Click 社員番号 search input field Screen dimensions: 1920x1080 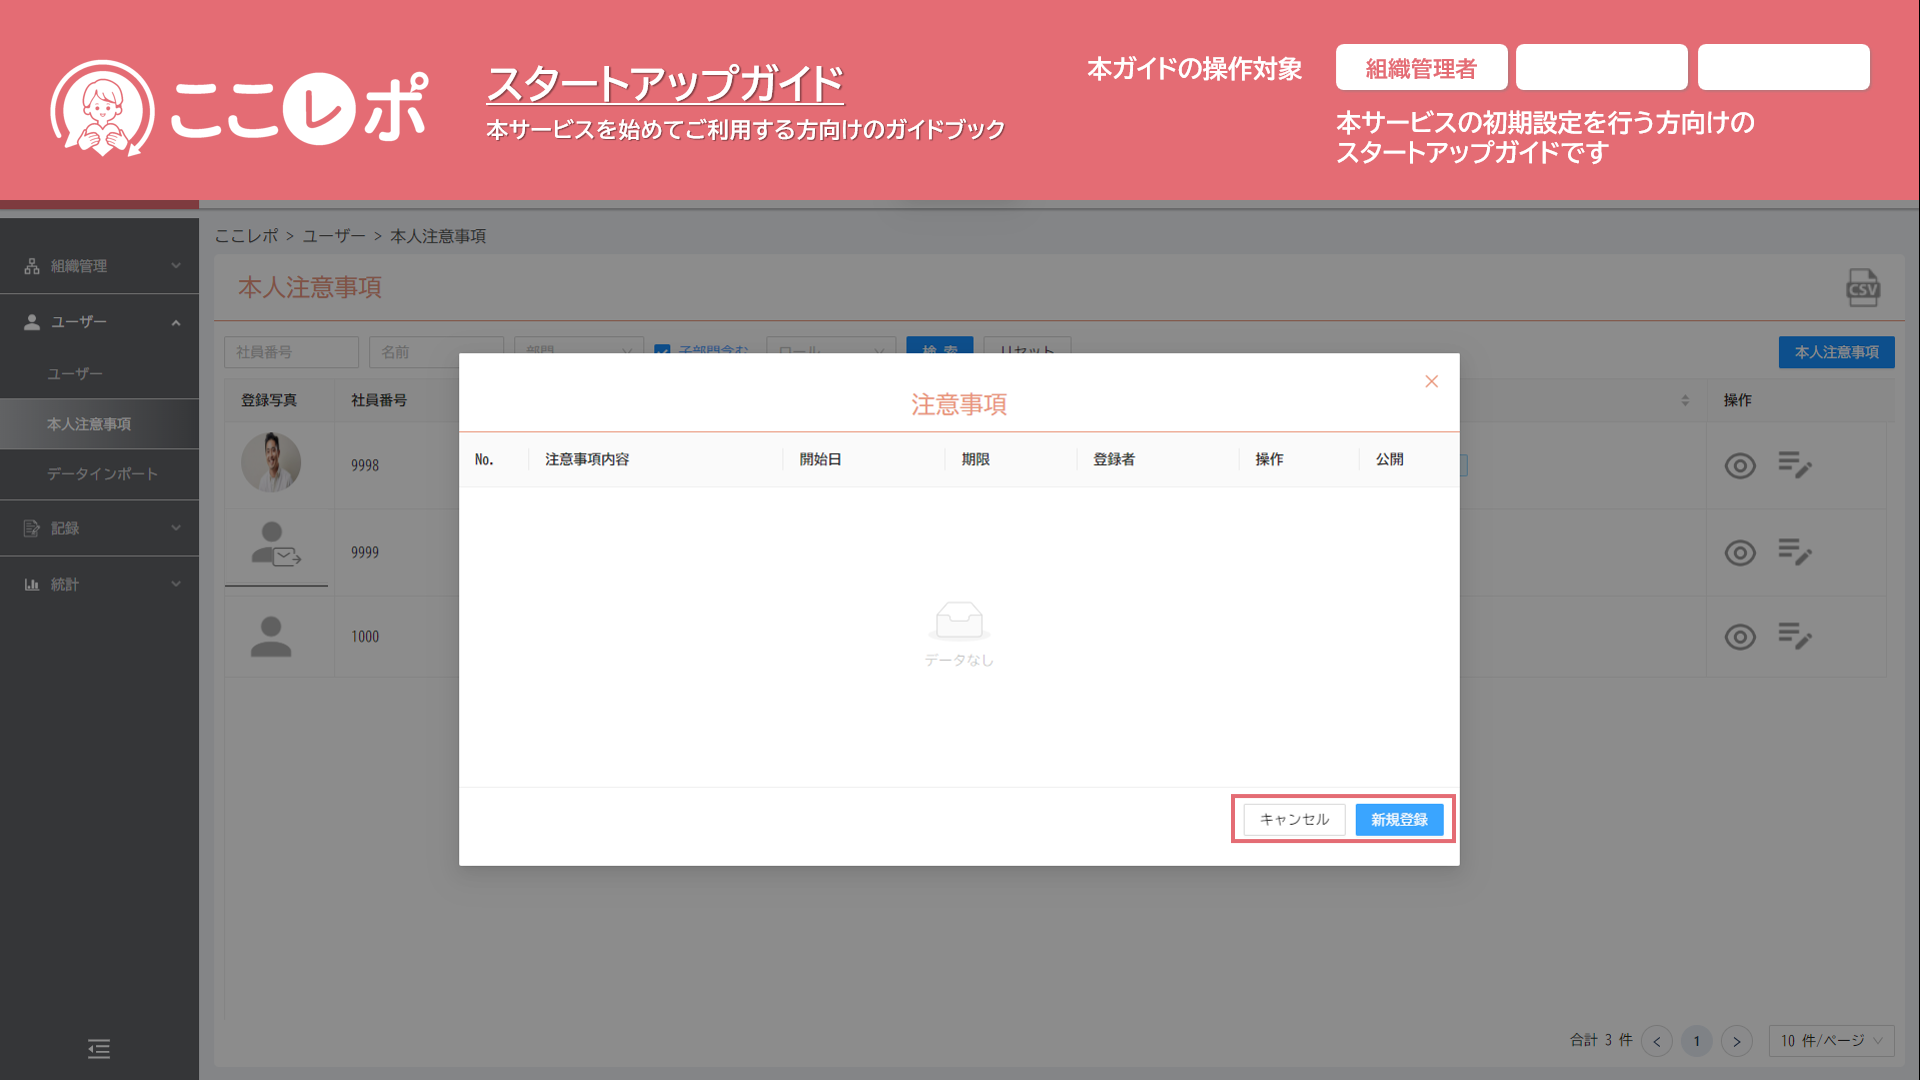[x=291, y=352]
